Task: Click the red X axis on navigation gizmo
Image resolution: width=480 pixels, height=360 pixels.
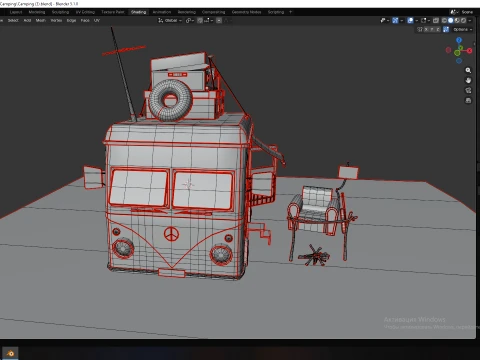Action: click(470, 51)
